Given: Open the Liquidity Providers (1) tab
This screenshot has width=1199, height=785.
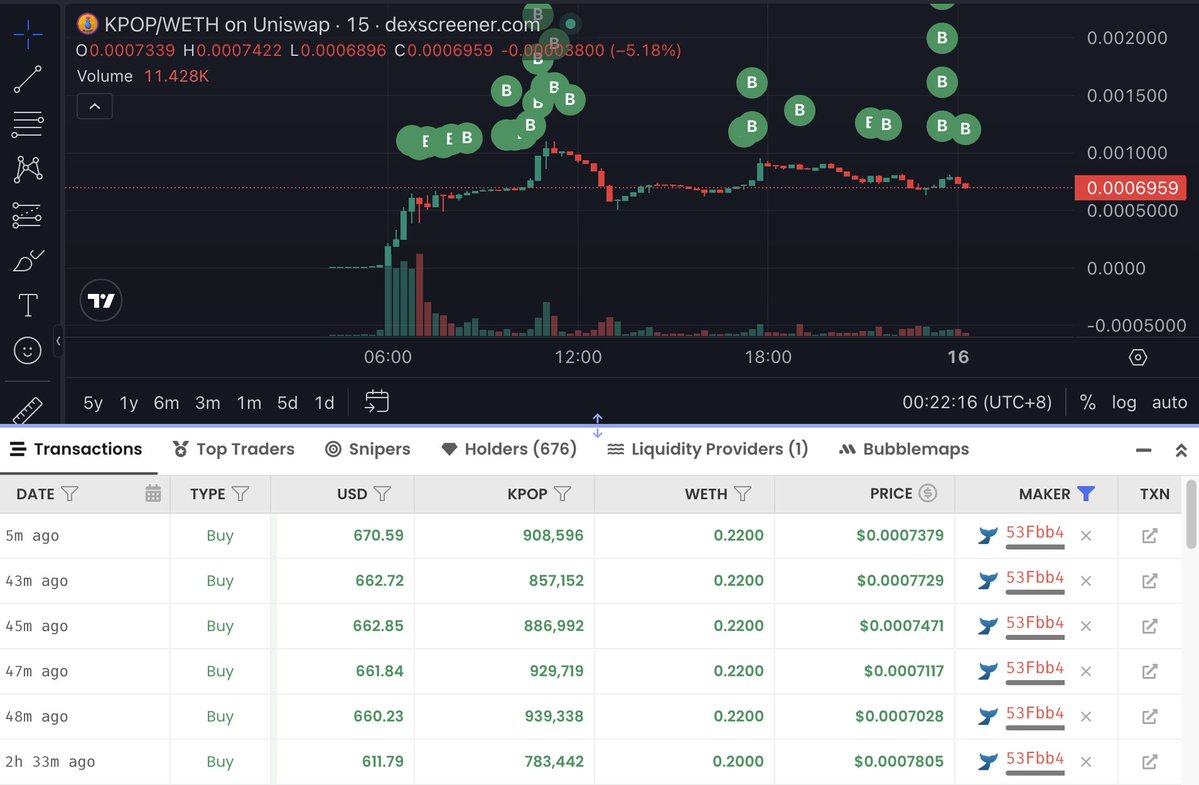Looking at the screenshot, I should pos(707,449).
